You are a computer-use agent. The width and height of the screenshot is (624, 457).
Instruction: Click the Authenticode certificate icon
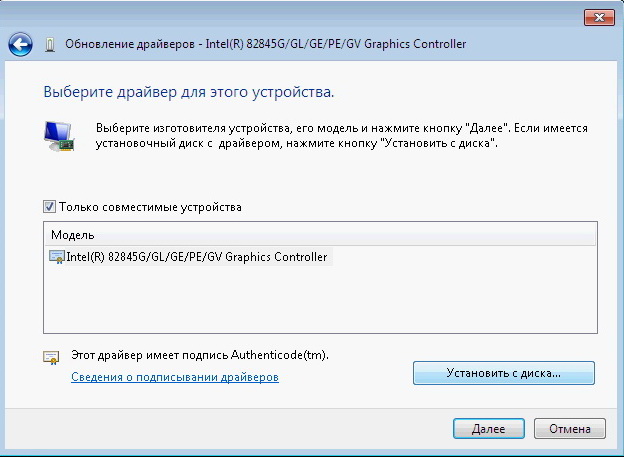51,357
